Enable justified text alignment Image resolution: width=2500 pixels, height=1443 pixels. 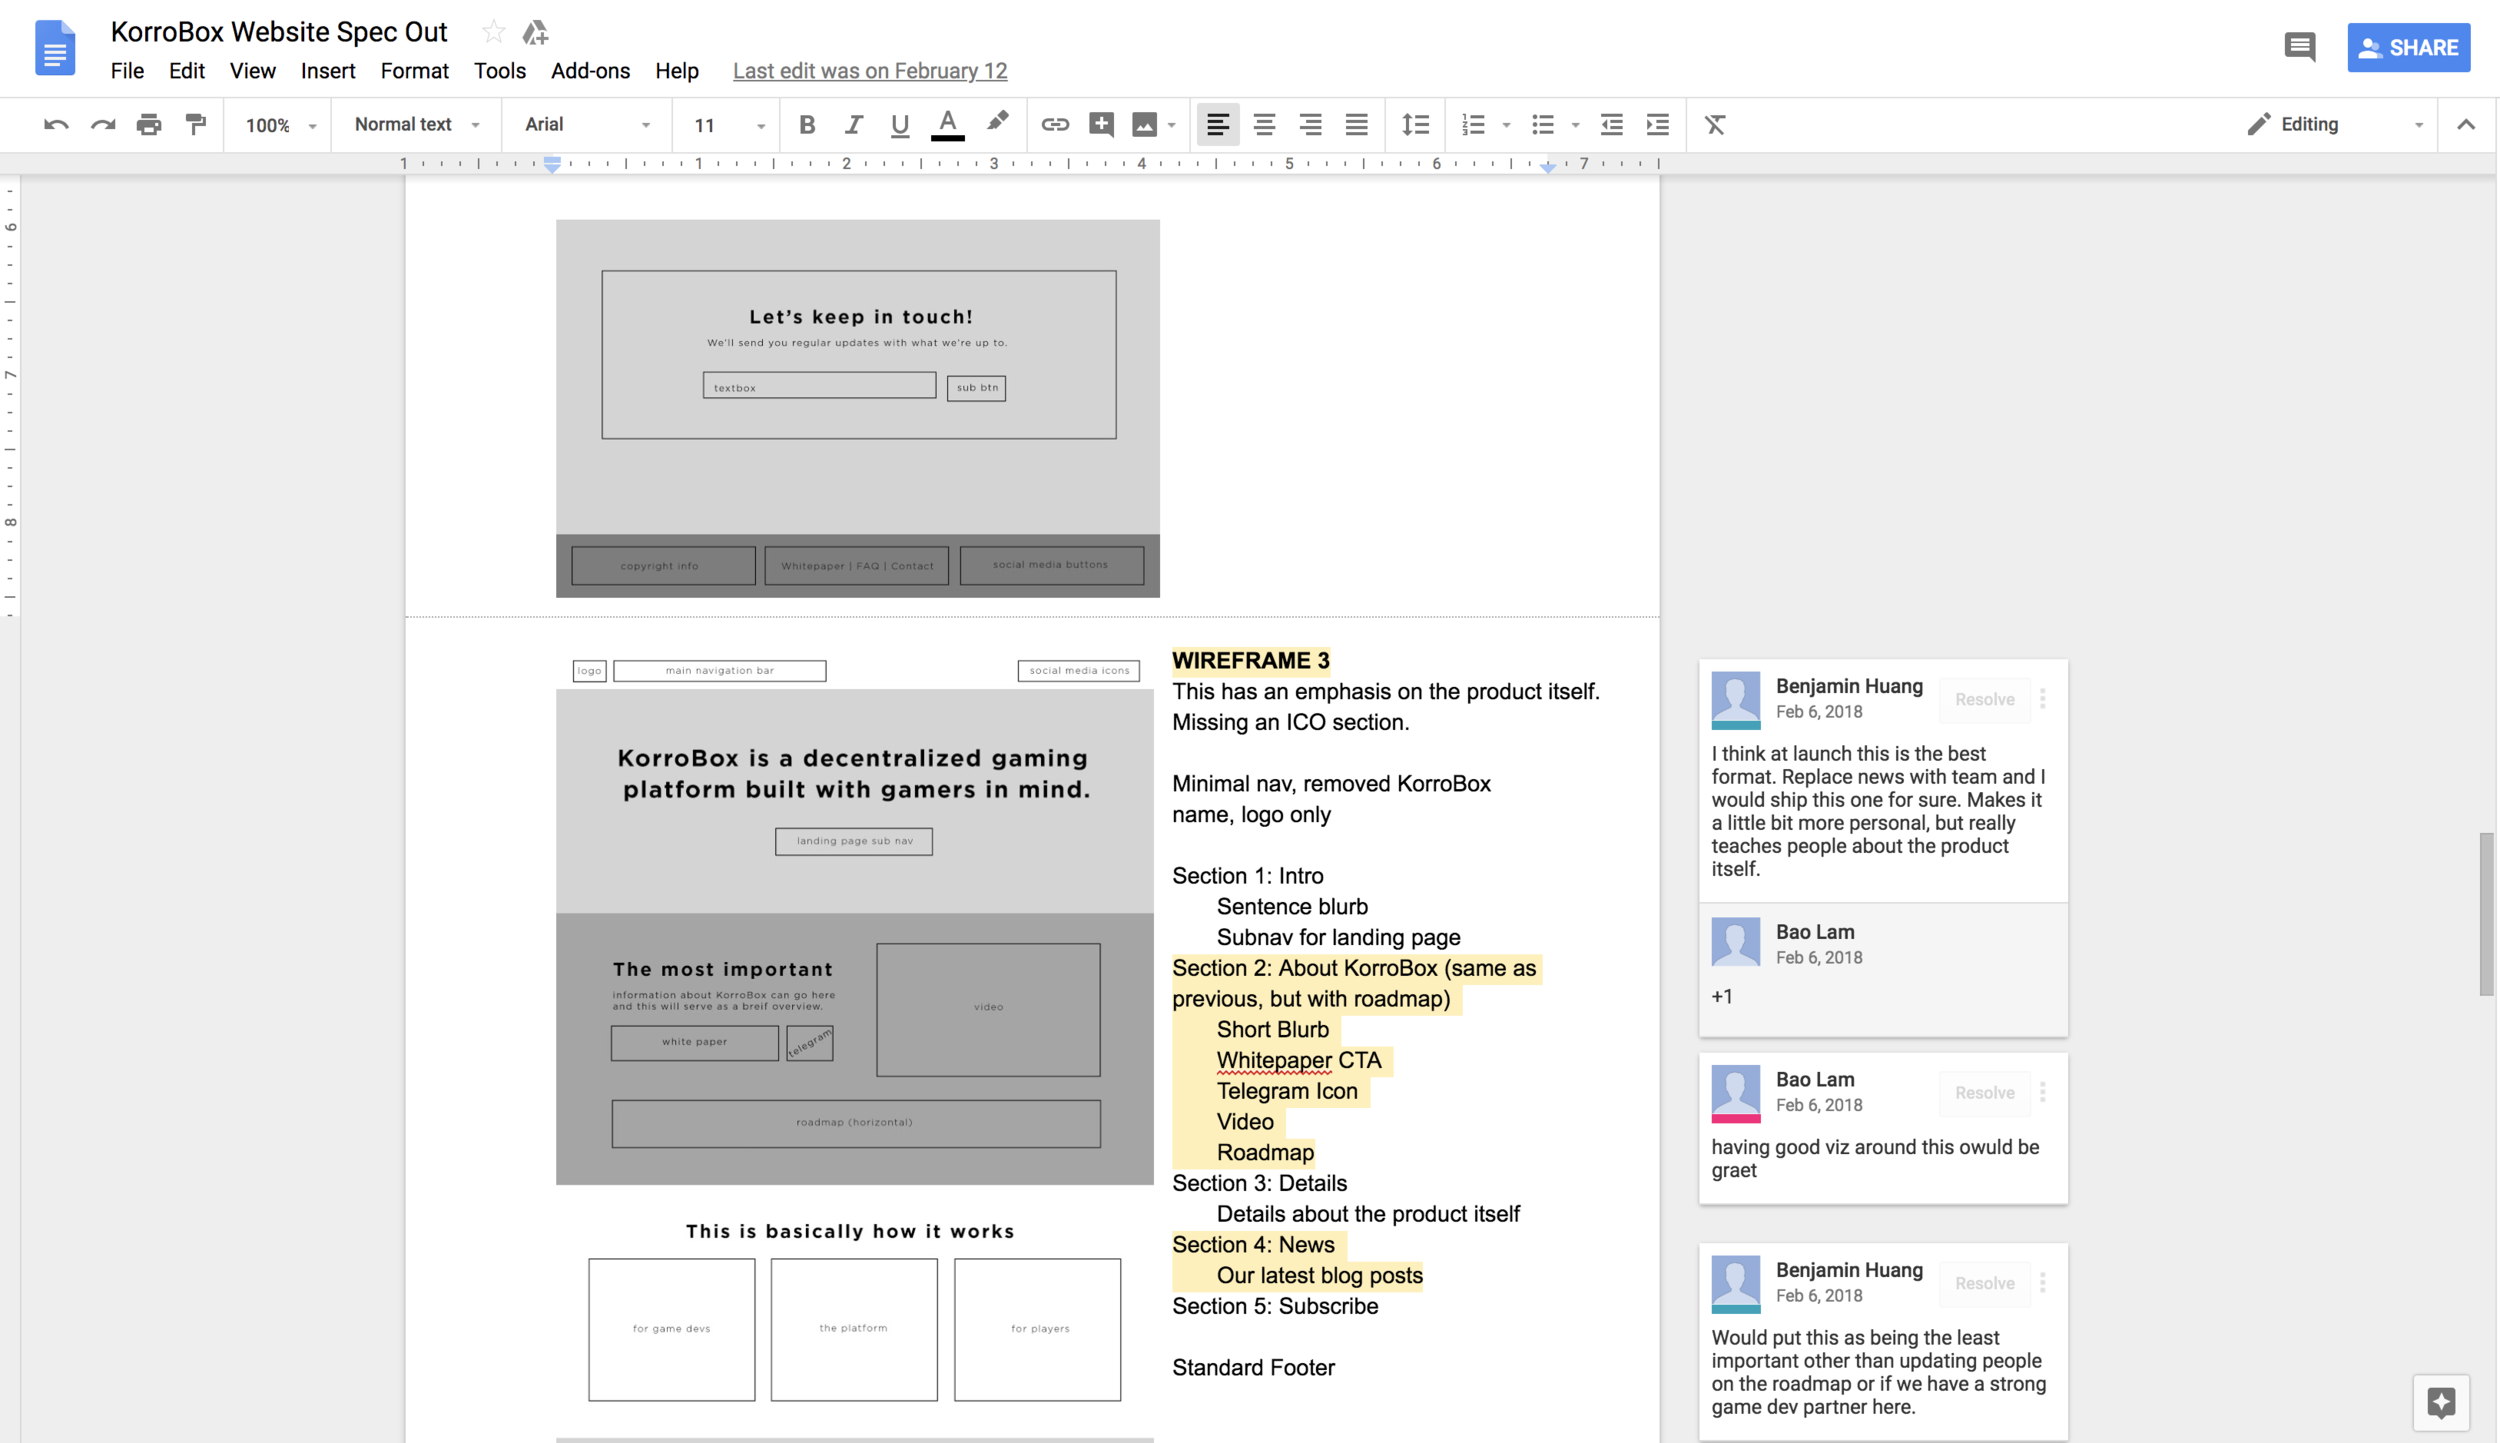(x=1356, y=125)
